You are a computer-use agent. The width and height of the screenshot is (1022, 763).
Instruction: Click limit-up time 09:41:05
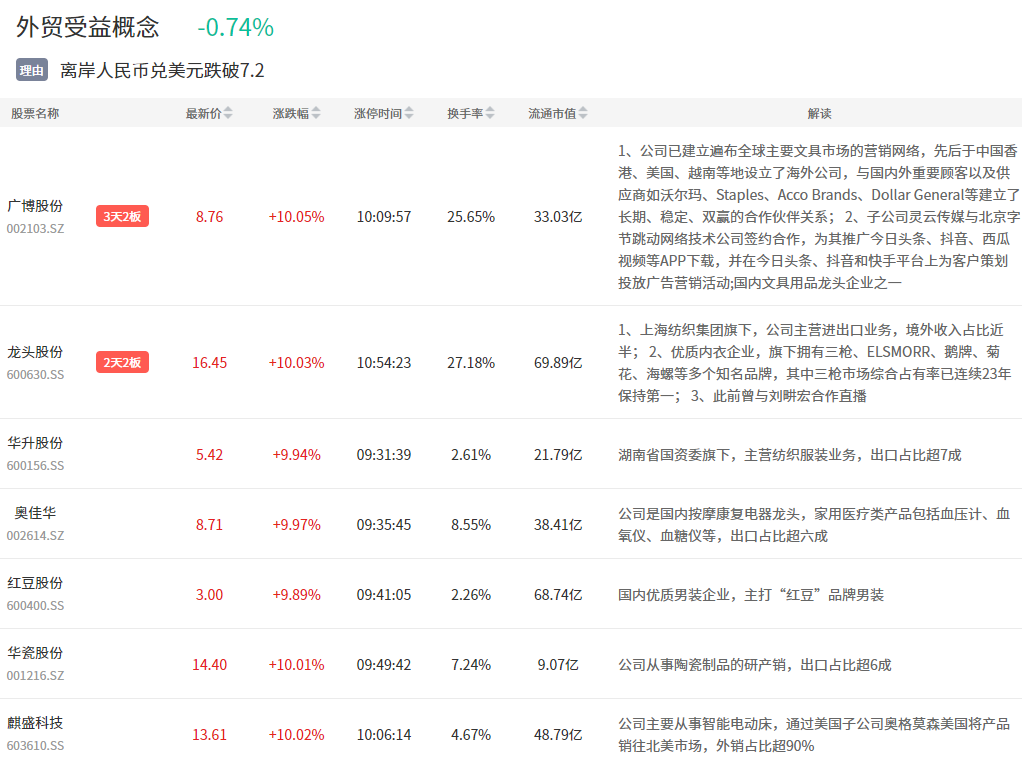[384, 595]
